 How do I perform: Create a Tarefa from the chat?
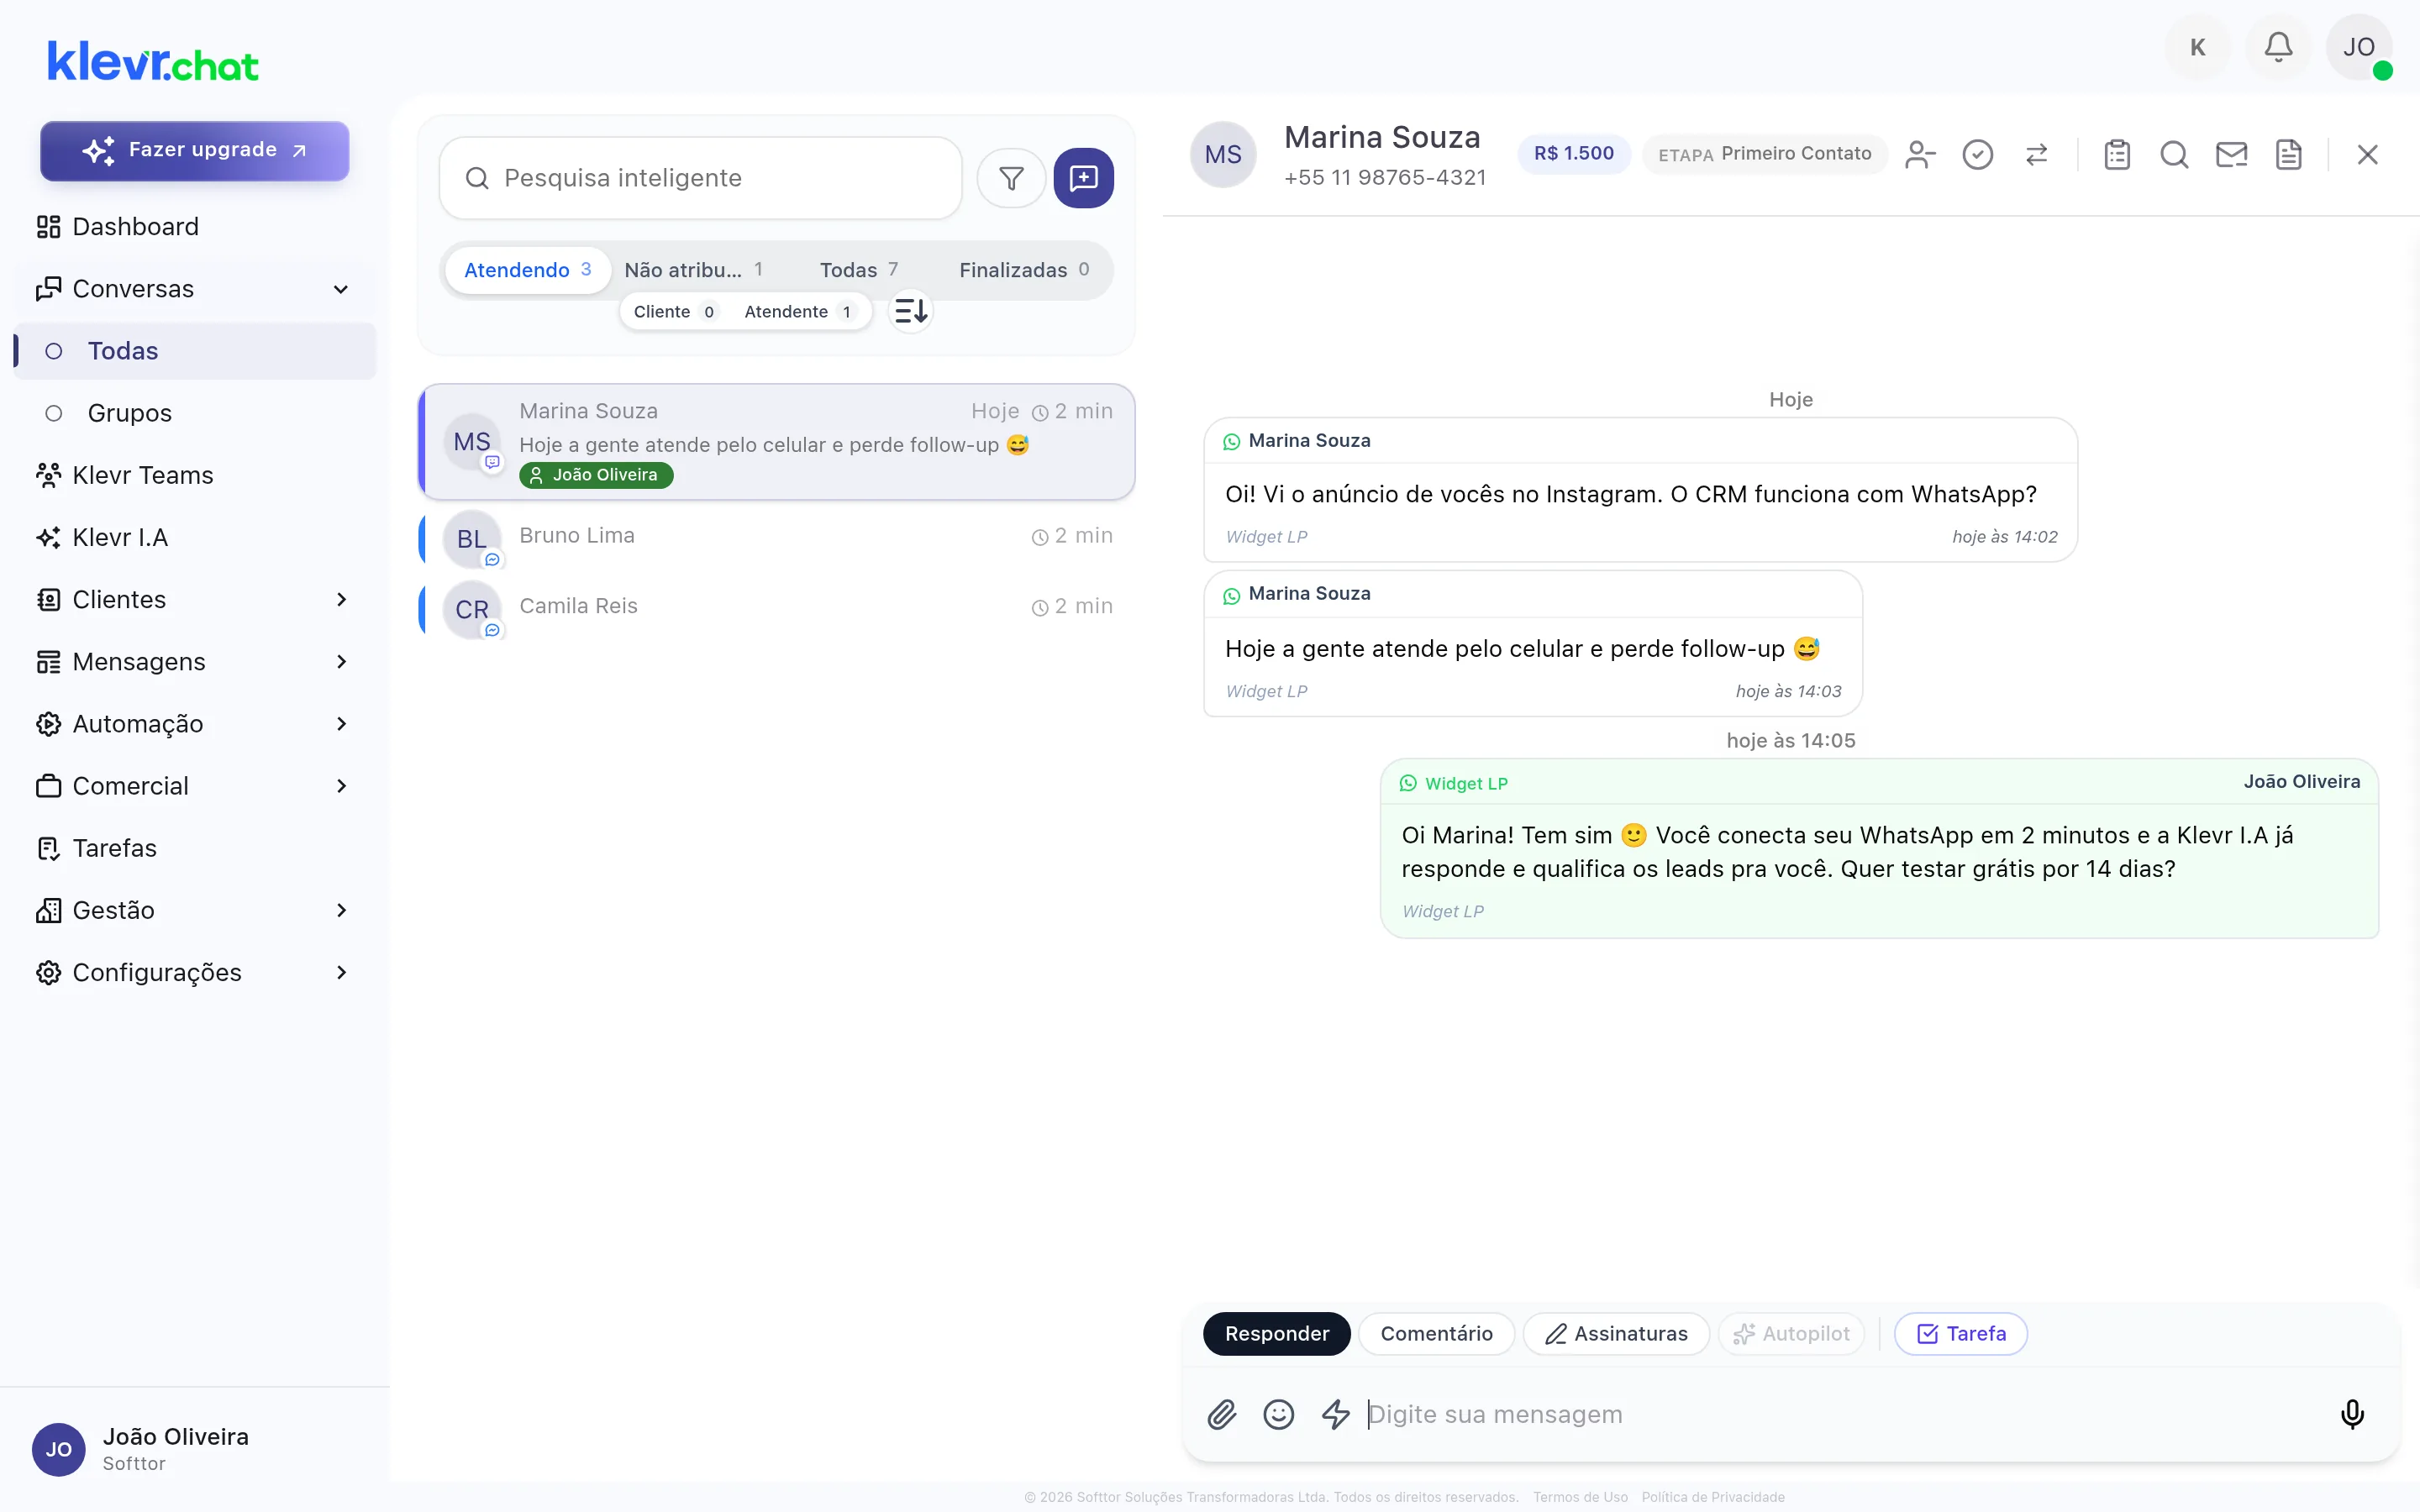pyautogui.click(x=1960, y=1334)
